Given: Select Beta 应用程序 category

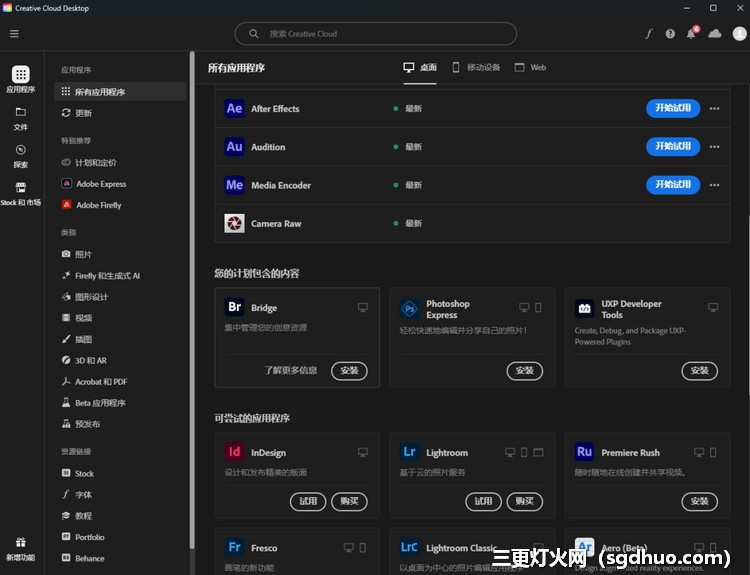Looking at the screenshot, I should 93,403.
